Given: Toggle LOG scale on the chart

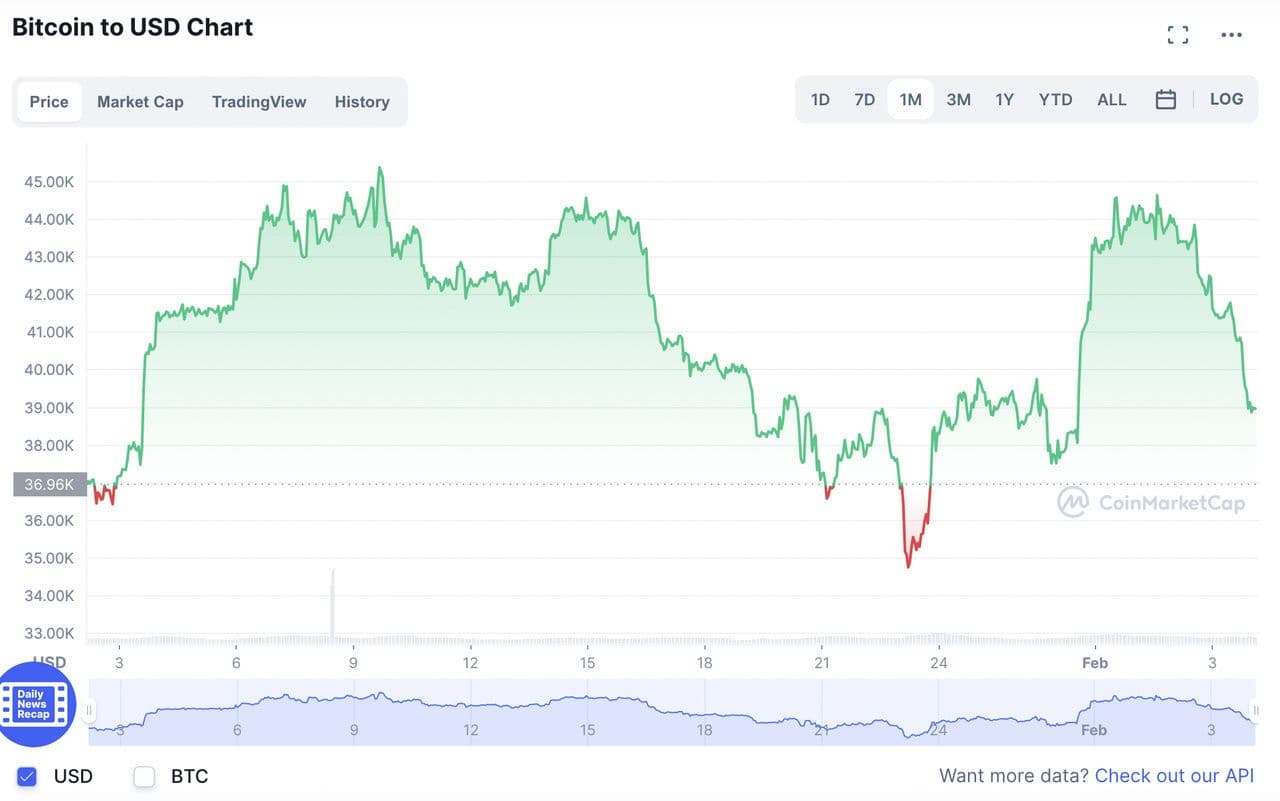Looking at the screenshot, I should click(x=1226, y=99).
